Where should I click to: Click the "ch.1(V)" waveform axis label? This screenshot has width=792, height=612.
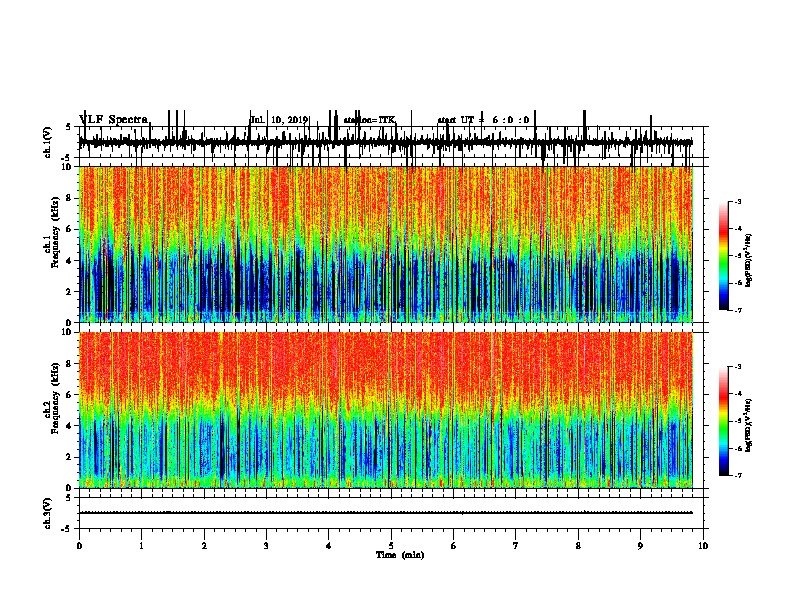coord(47,142)
